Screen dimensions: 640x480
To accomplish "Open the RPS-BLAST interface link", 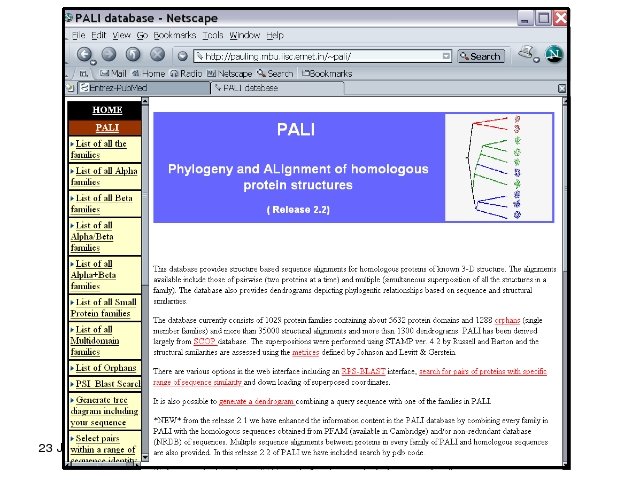I will tap(364, 370).
